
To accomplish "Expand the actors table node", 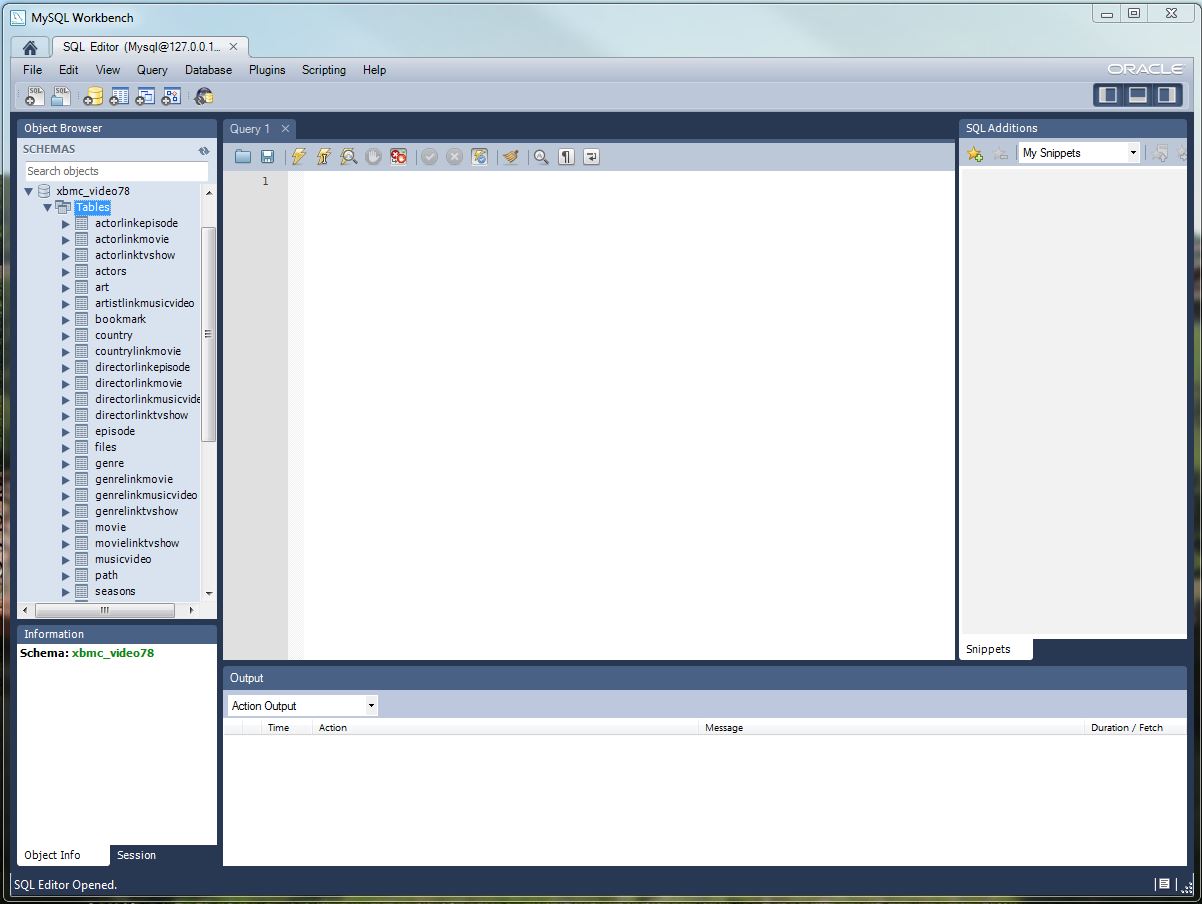I will 66,271.
